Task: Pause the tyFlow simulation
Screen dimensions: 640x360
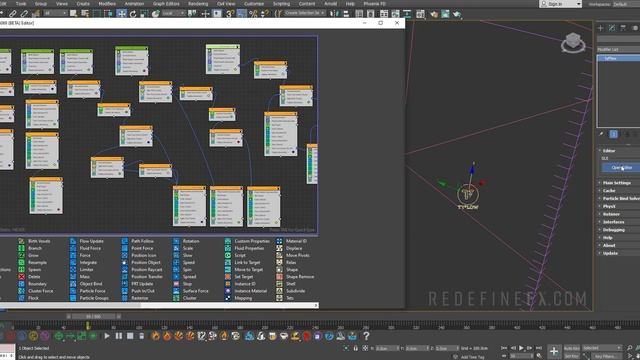Action: pos(118,336)
